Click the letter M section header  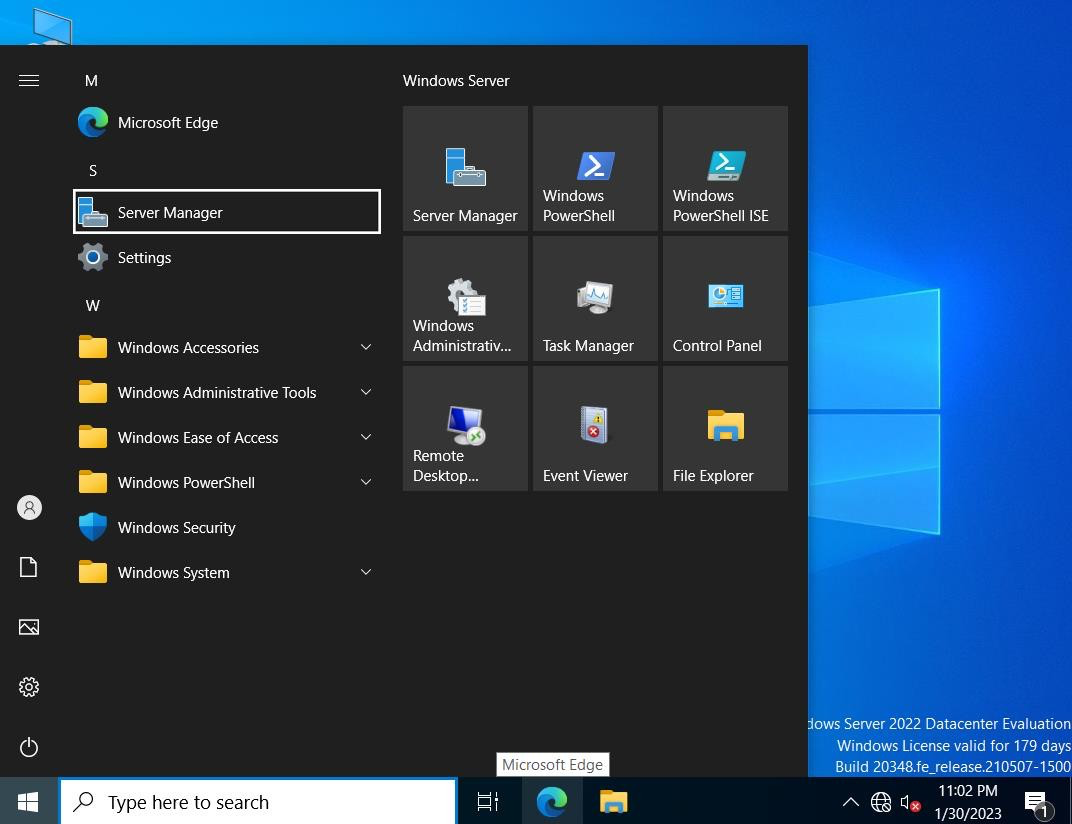(92, 81)
